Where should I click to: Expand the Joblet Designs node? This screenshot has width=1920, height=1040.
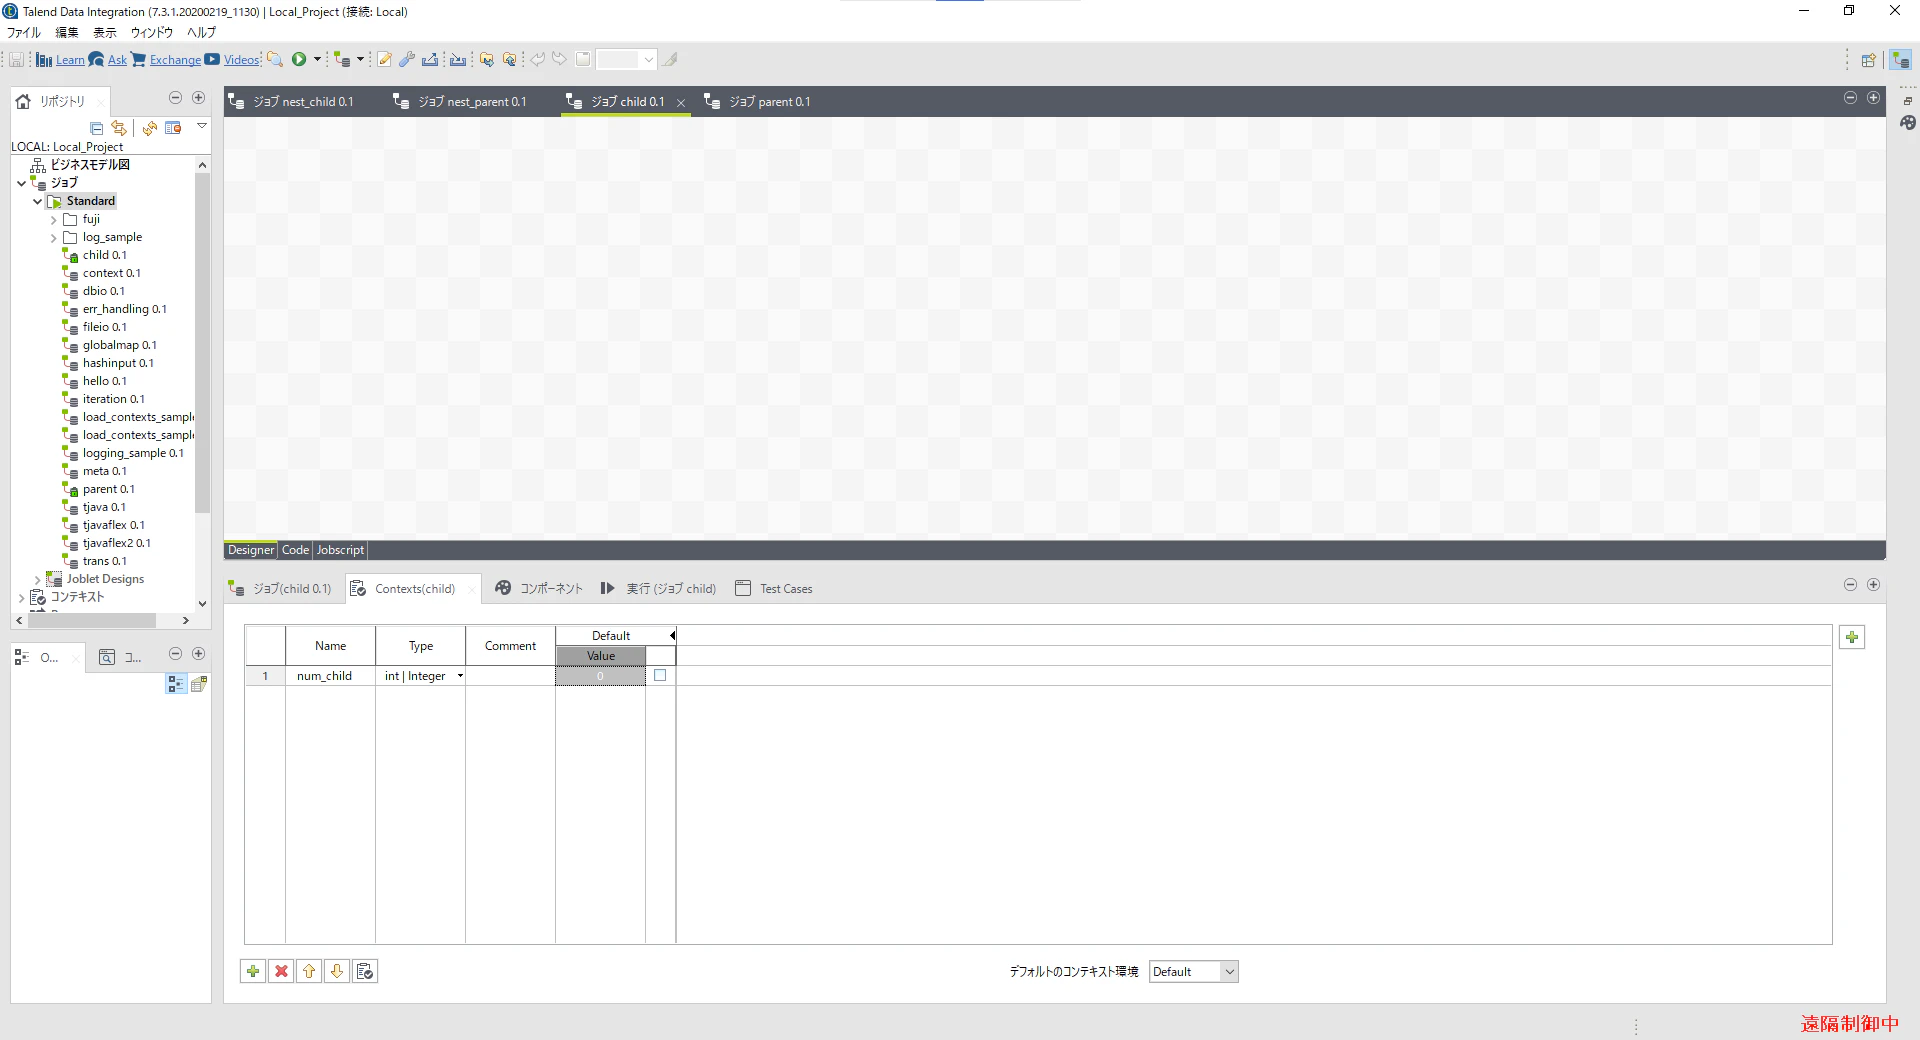[37, 580]
